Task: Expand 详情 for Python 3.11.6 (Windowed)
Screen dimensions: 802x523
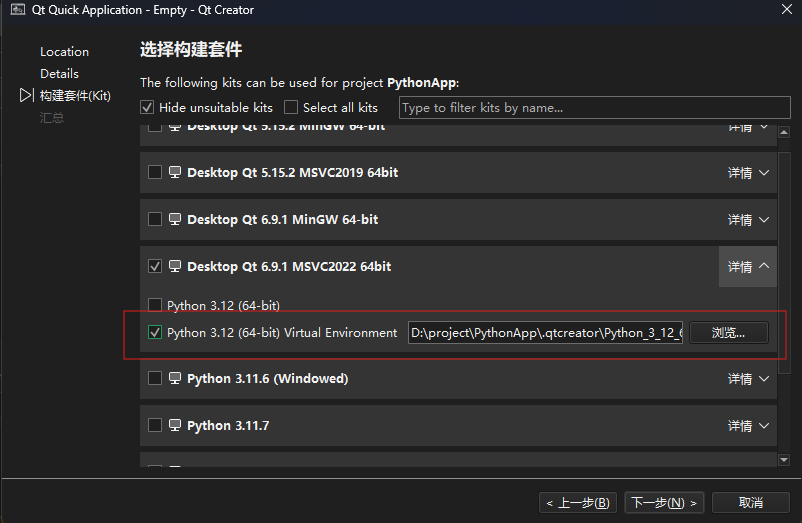Action: pos(748,379)
